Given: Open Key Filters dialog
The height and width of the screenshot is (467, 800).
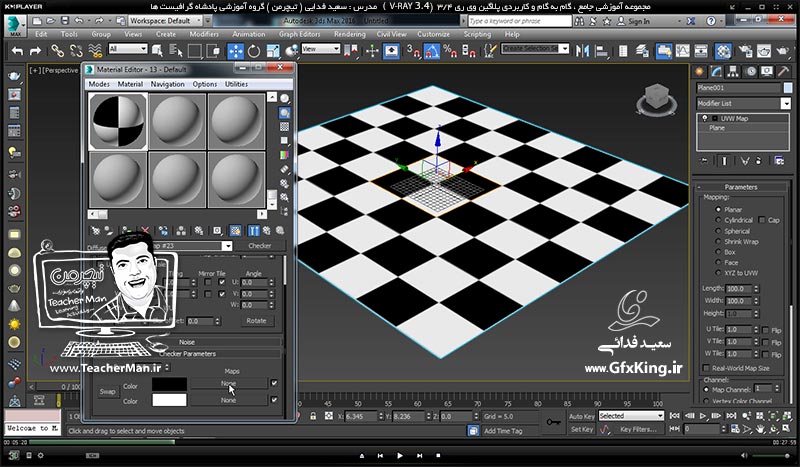Looking at the screenshot, I should point(638,430).
